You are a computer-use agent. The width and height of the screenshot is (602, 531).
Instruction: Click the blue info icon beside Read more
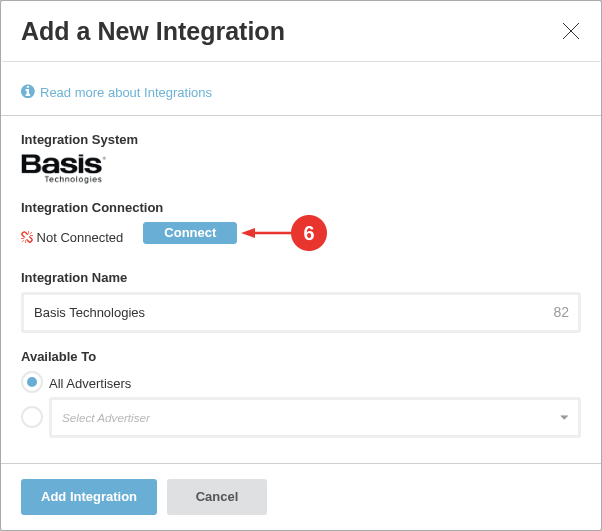(x=28, y=92)
